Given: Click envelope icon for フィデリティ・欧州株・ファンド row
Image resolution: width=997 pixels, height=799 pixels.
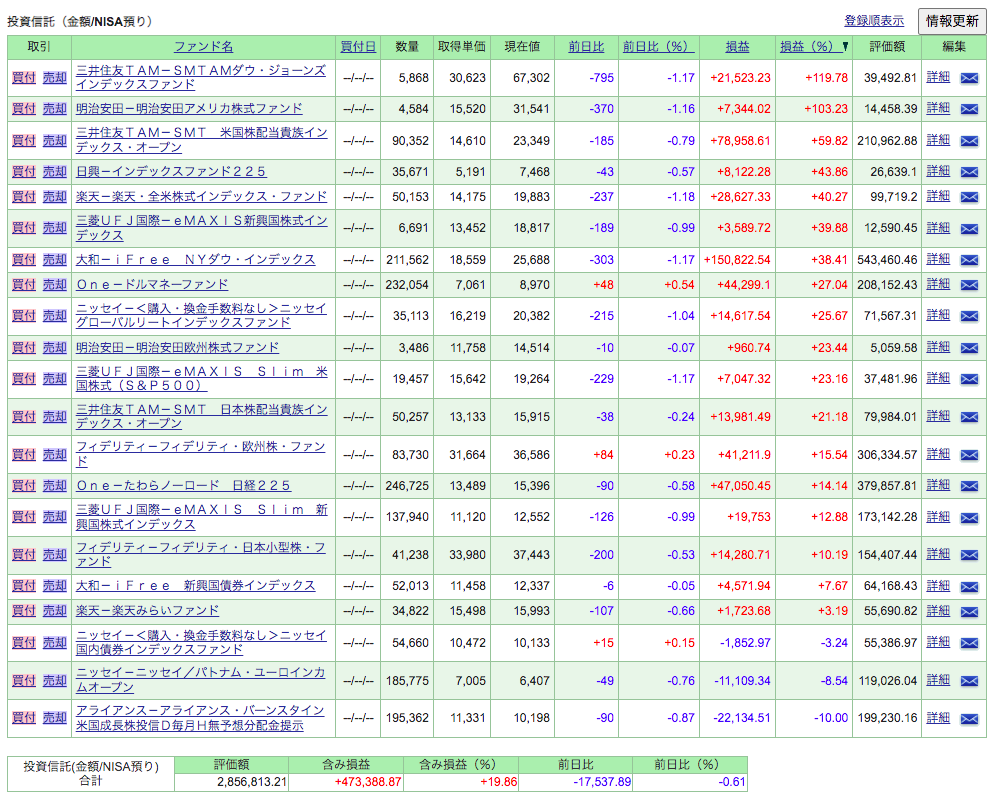Looking at the screenshot, I should coord(968,455).
